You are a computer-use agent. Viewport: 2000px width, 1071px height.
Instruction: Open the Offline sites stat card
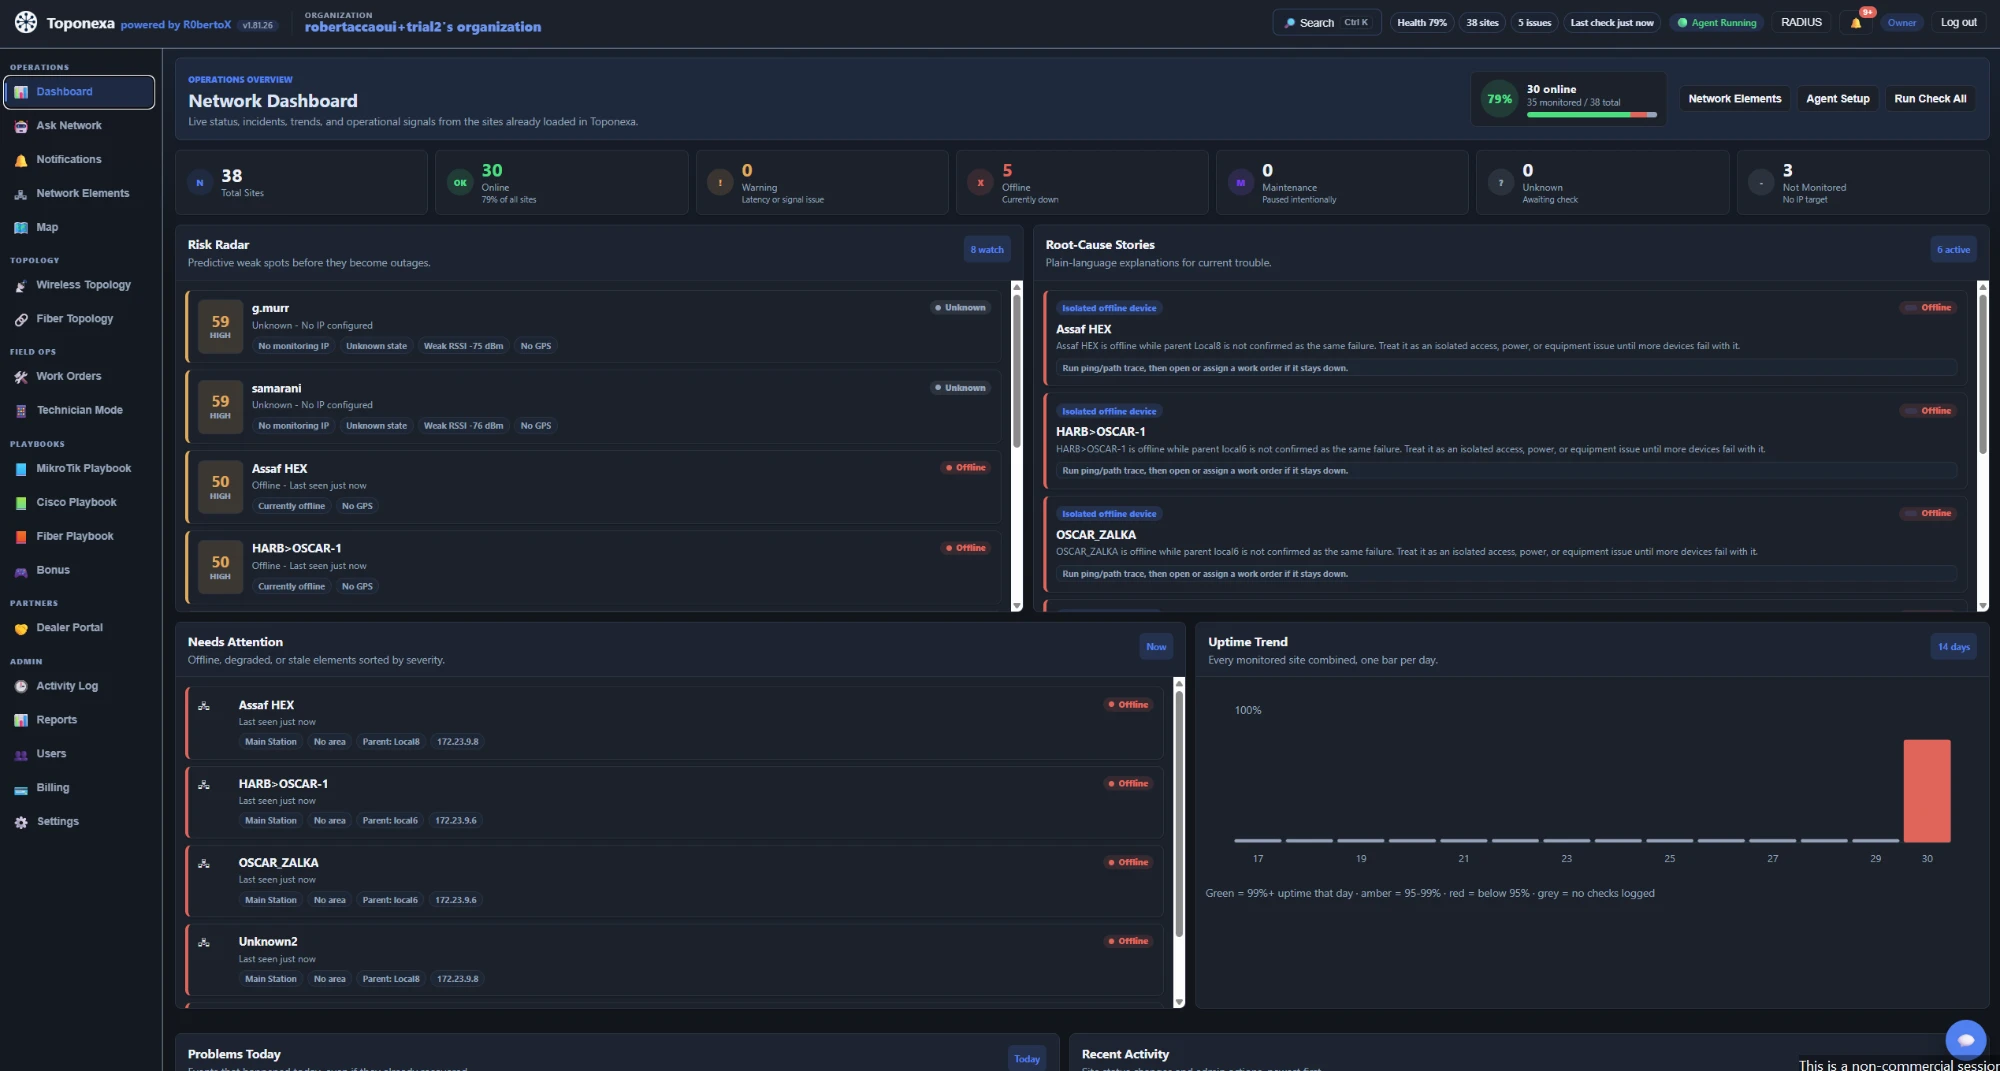pos(1082,183)
